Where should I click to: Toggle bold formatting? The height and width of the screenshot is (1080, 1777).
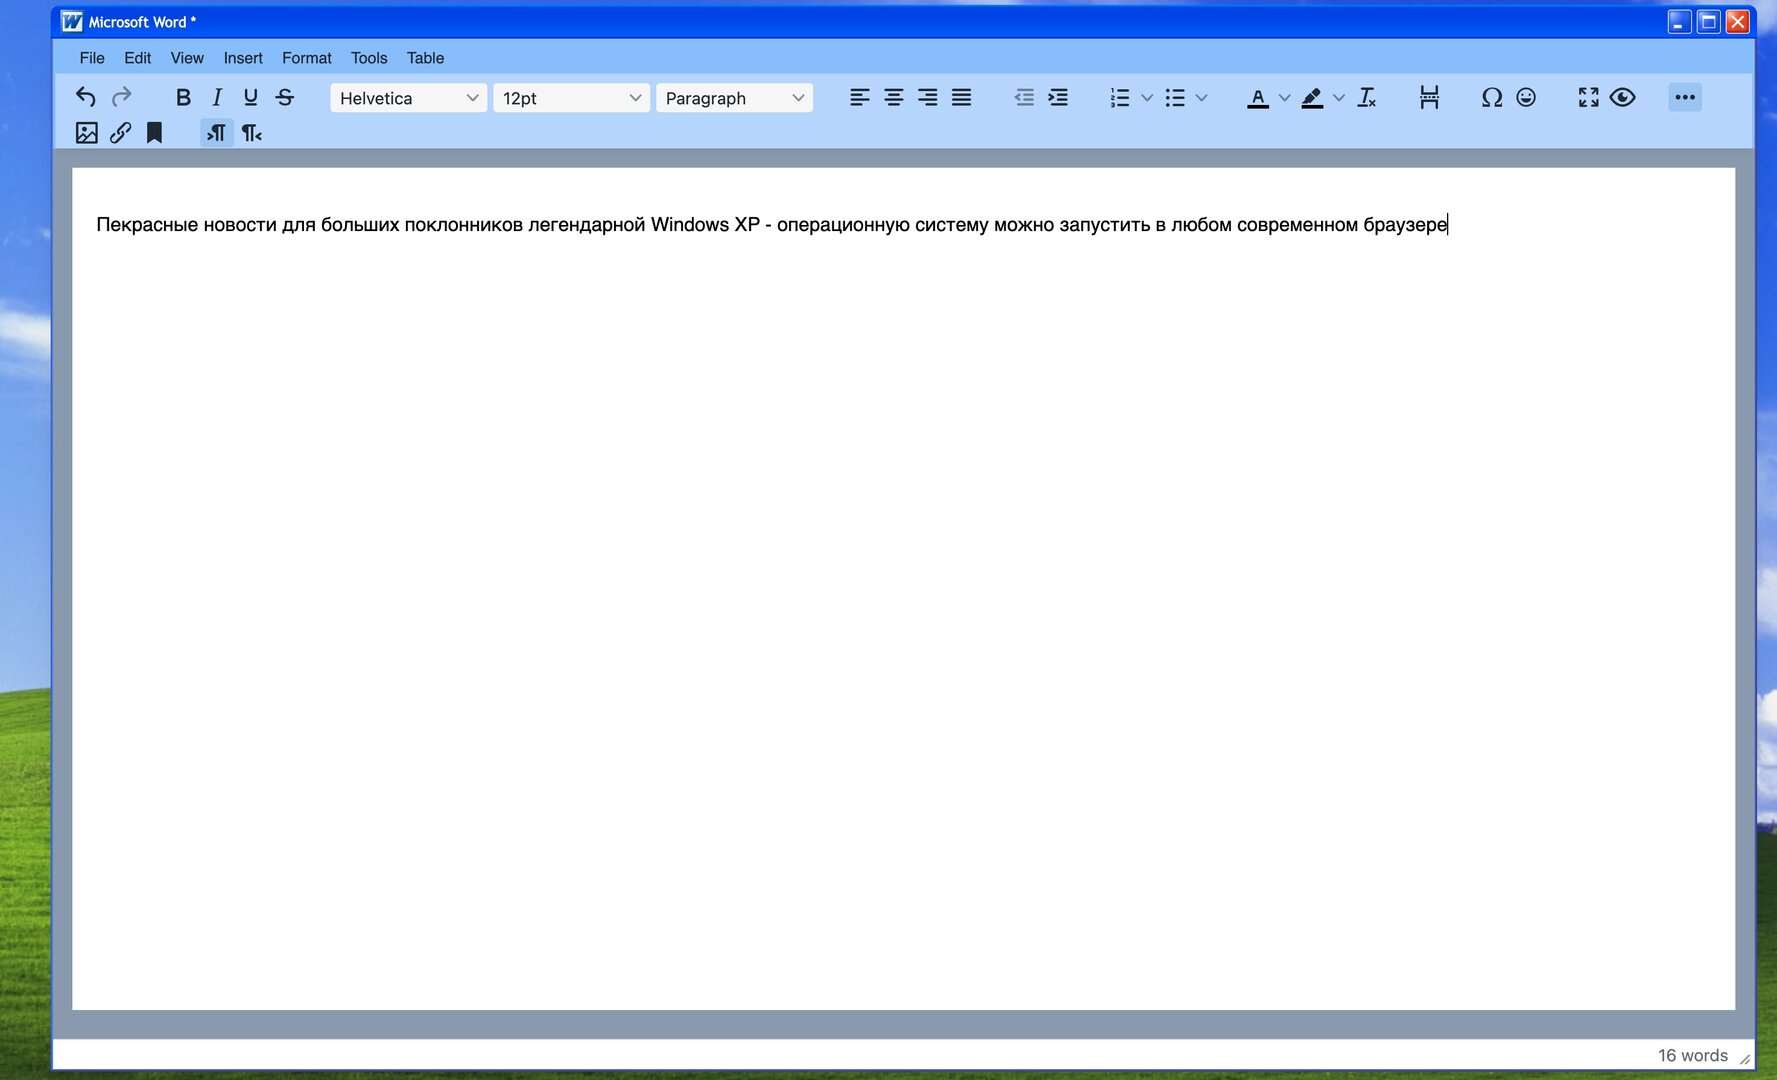183,97
